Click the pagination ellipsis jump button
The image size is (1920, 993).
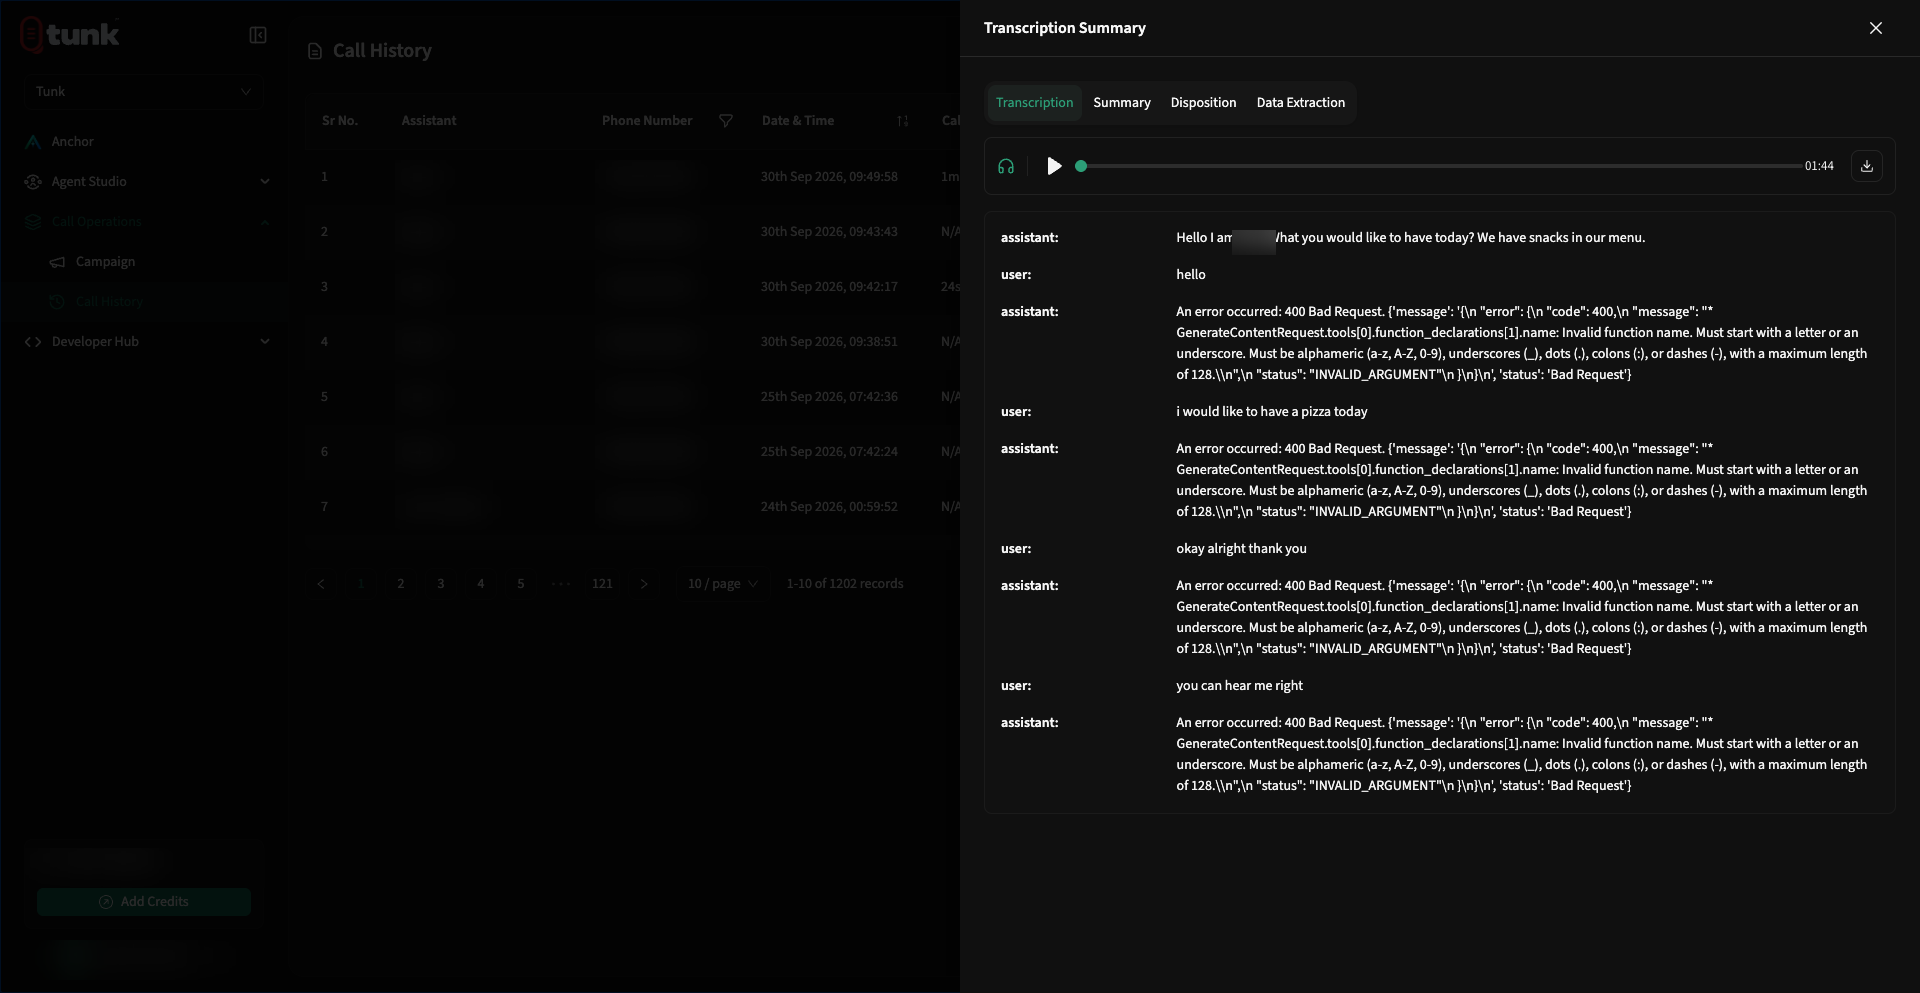click(x=561, y=584)
